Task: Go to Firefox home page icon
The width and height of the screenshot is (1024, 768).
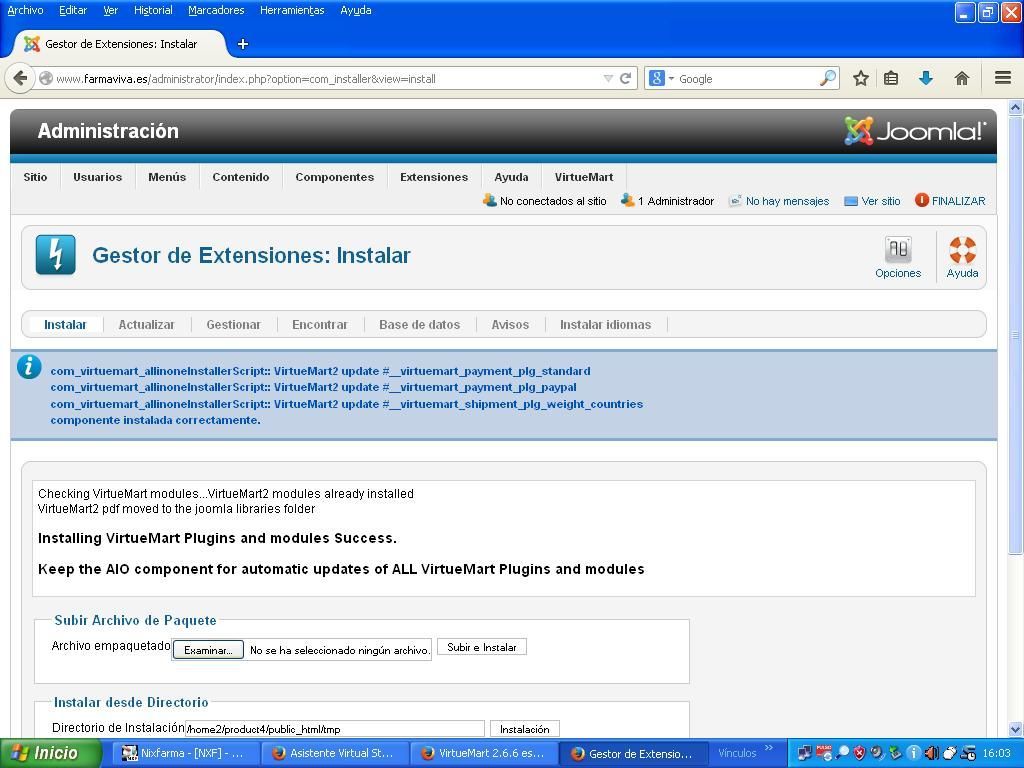Action: click(961, 78)
